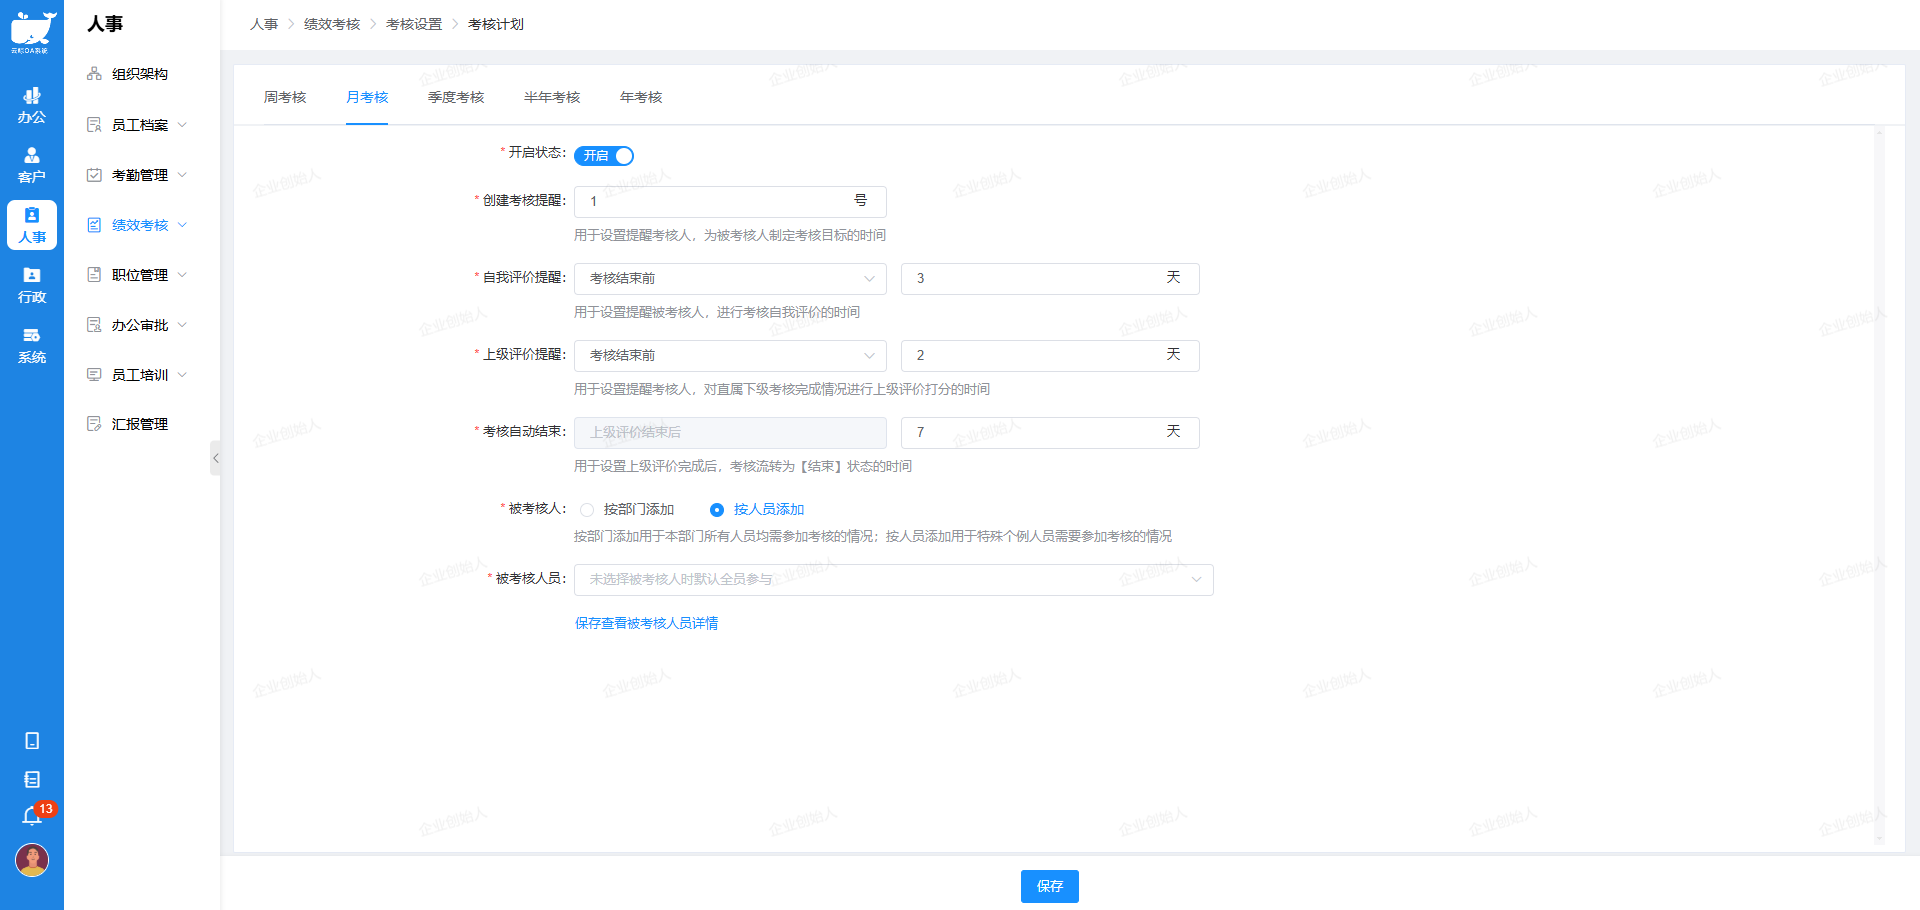Image resolution: width=1920 pixels, height=910 pixels.
Task: Click the 组织架构 menu icon
Action: click(94, 73)
